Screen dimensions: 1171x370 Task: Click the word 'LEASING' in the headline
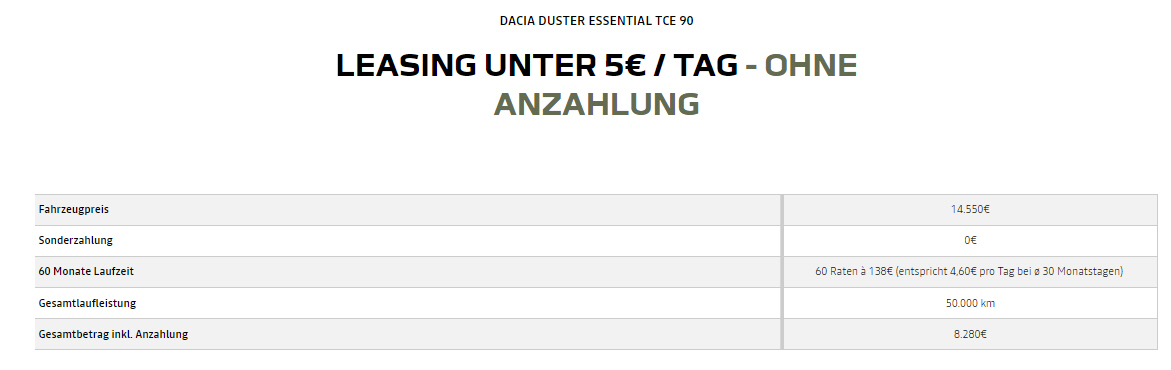pyautogui.click(x=406, y=66)
